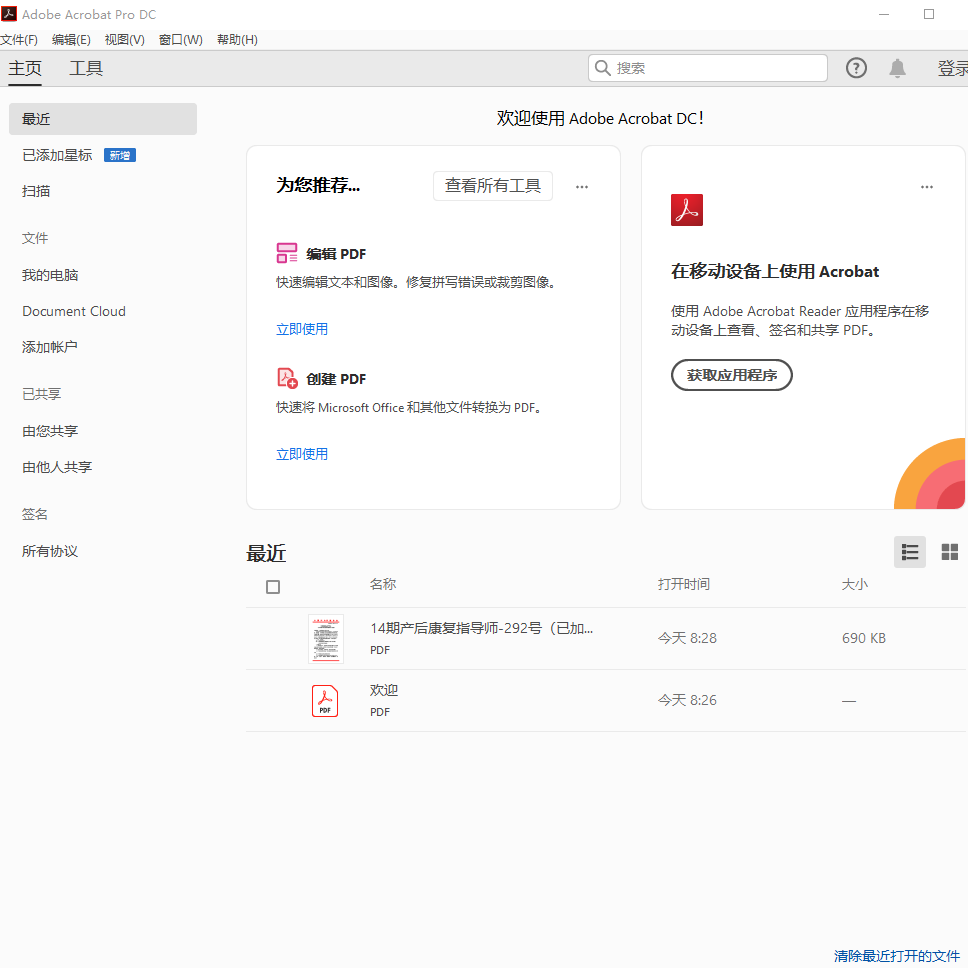Open the notifications bell icon
The height and width of the screenshot is (968, 968).
tap(897, 68)
